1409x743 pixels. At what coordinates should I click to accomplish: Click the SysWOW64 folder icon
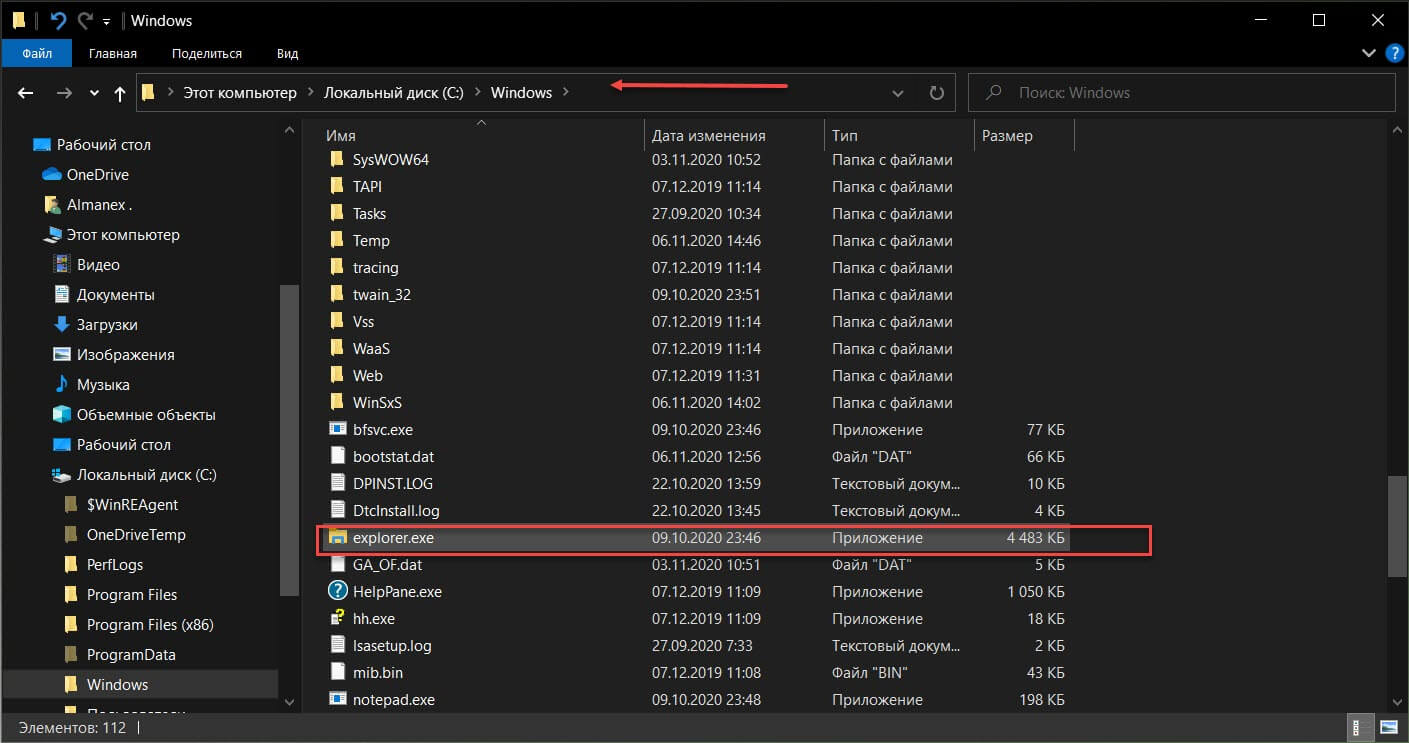click(x=336, y=160)
